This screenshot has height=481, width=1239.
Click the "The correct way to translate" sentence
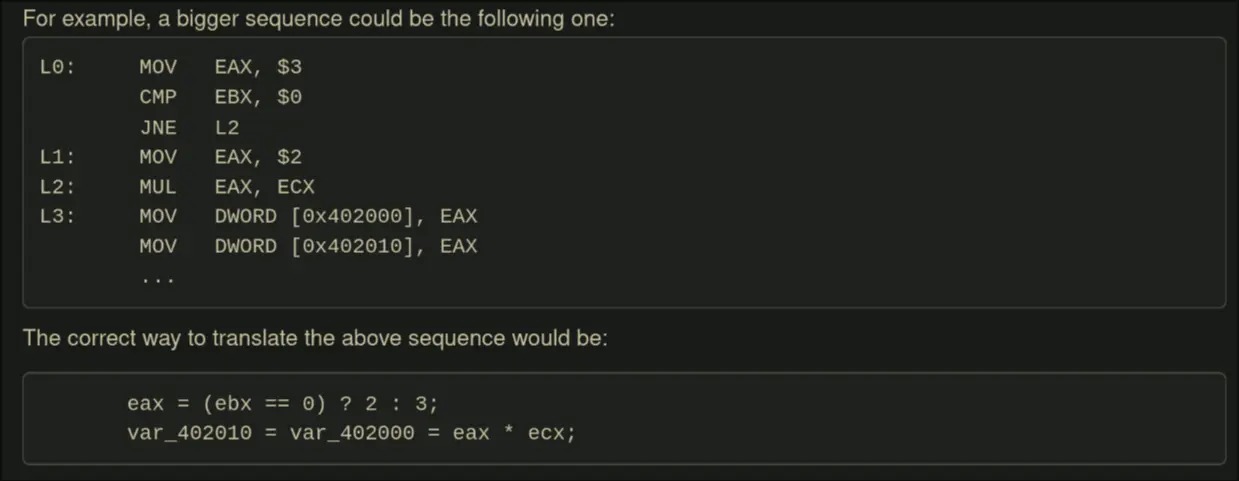[x=315, y=338]
